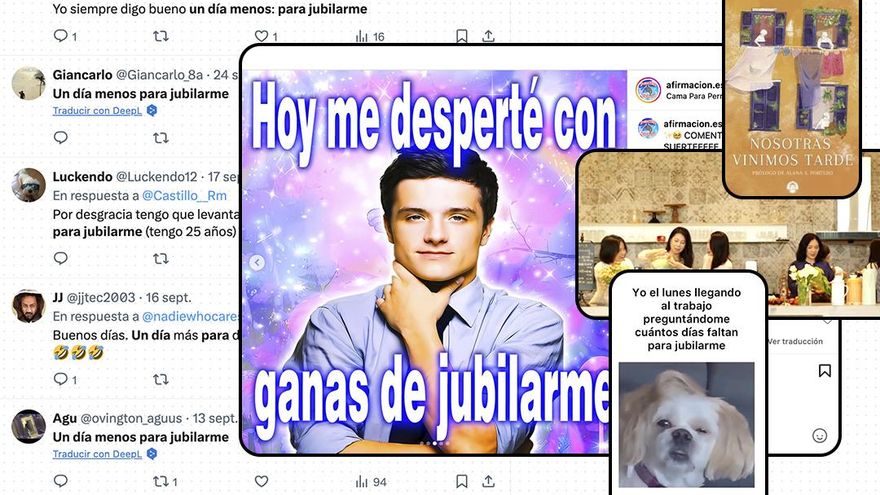Open Agu's profile avatar

click(29, 427)
